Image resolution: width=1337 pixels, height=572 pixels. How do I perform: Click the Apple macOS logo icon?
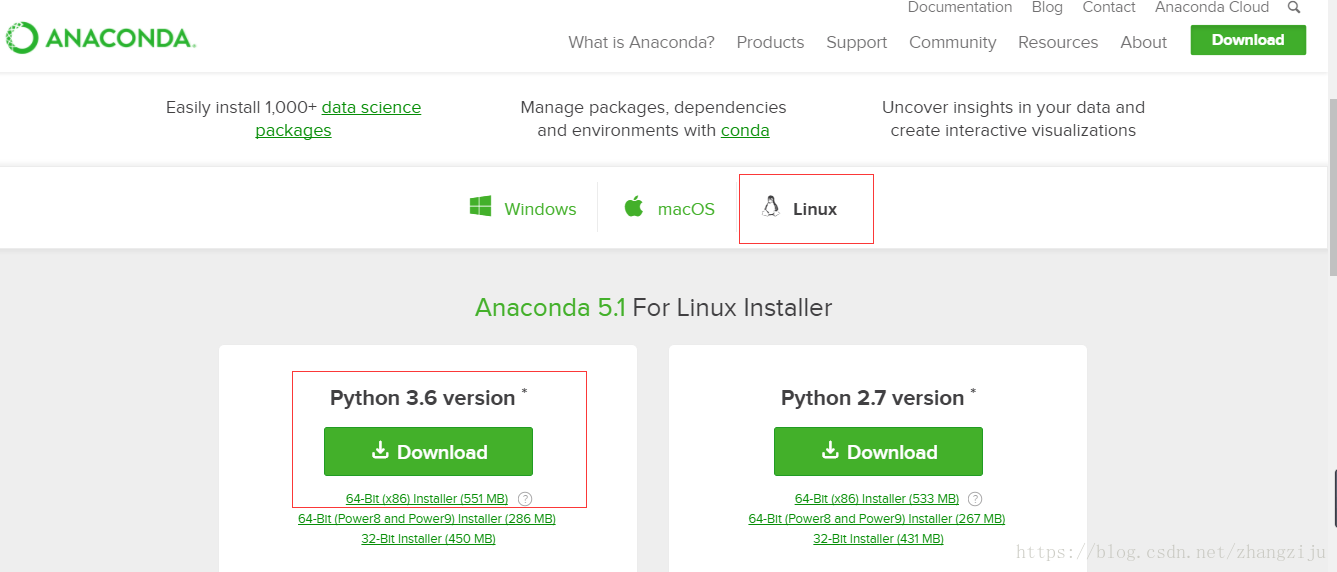[x=633, y=207]
